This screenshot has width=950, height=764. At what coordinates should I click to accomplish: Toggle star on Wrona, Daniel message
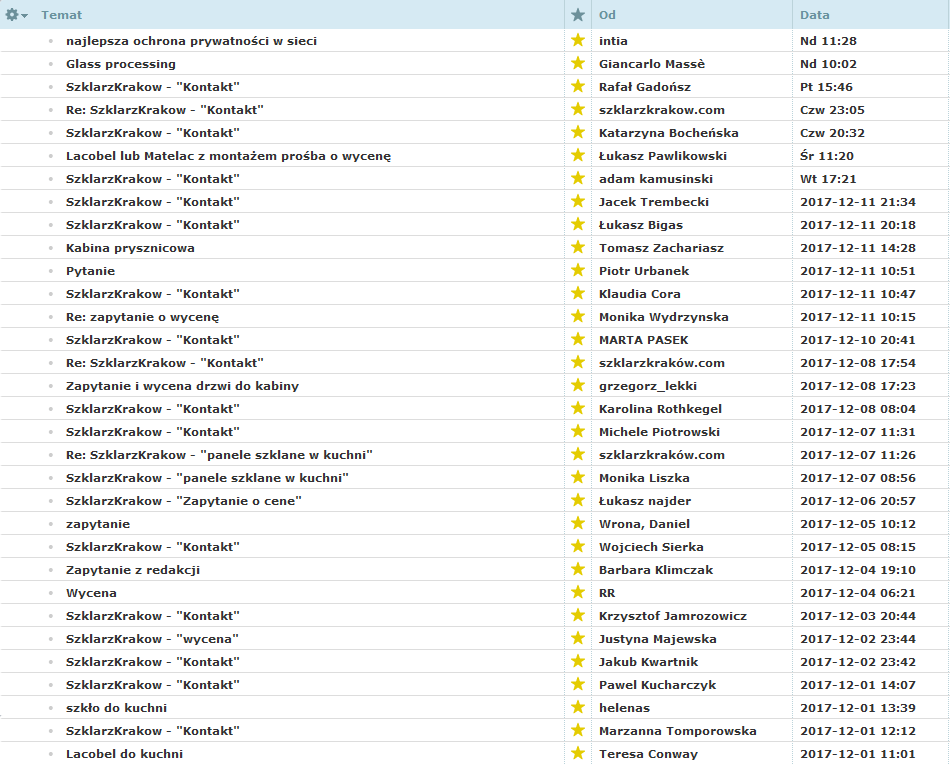[578, 523]
